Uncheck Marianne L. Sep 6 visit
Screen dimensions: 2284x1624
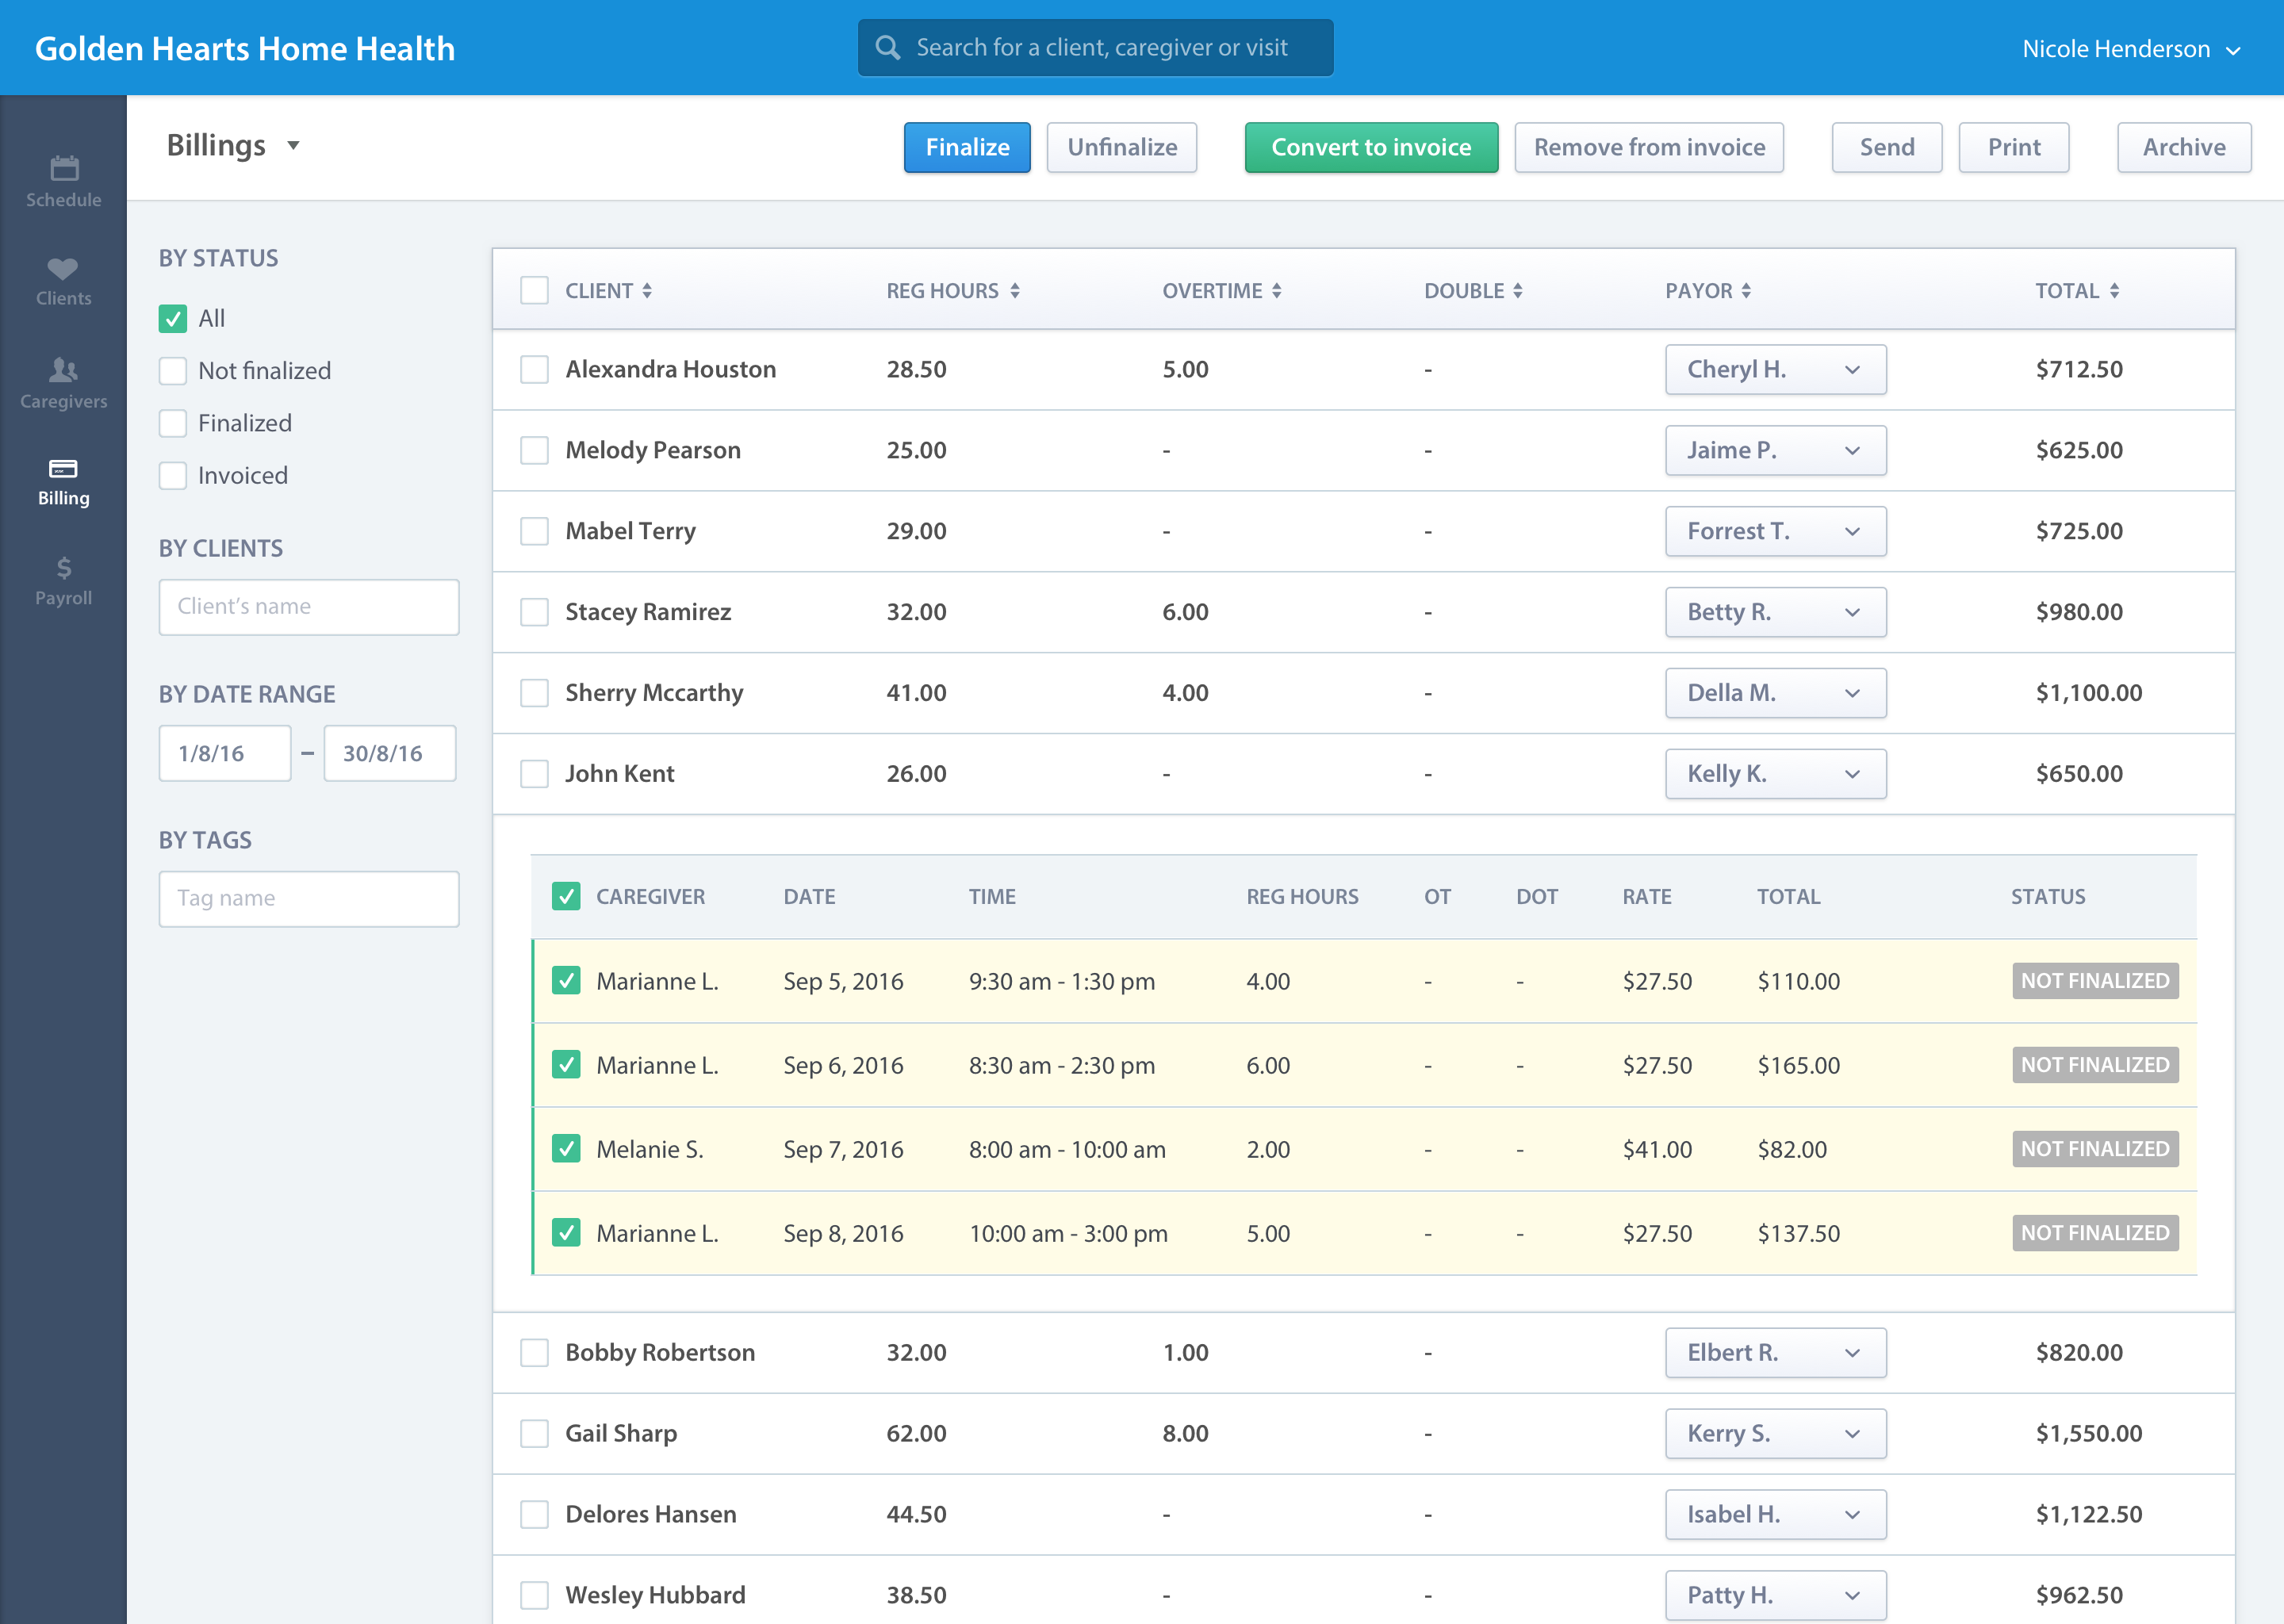(x=566, y=1065)
